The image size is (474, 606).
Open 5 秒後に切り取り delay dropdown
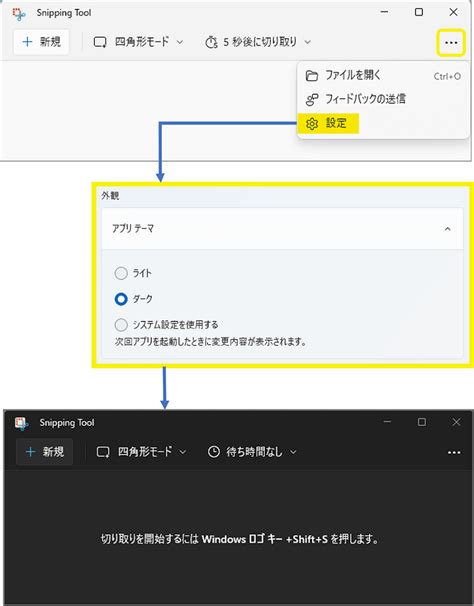[258, 42]
